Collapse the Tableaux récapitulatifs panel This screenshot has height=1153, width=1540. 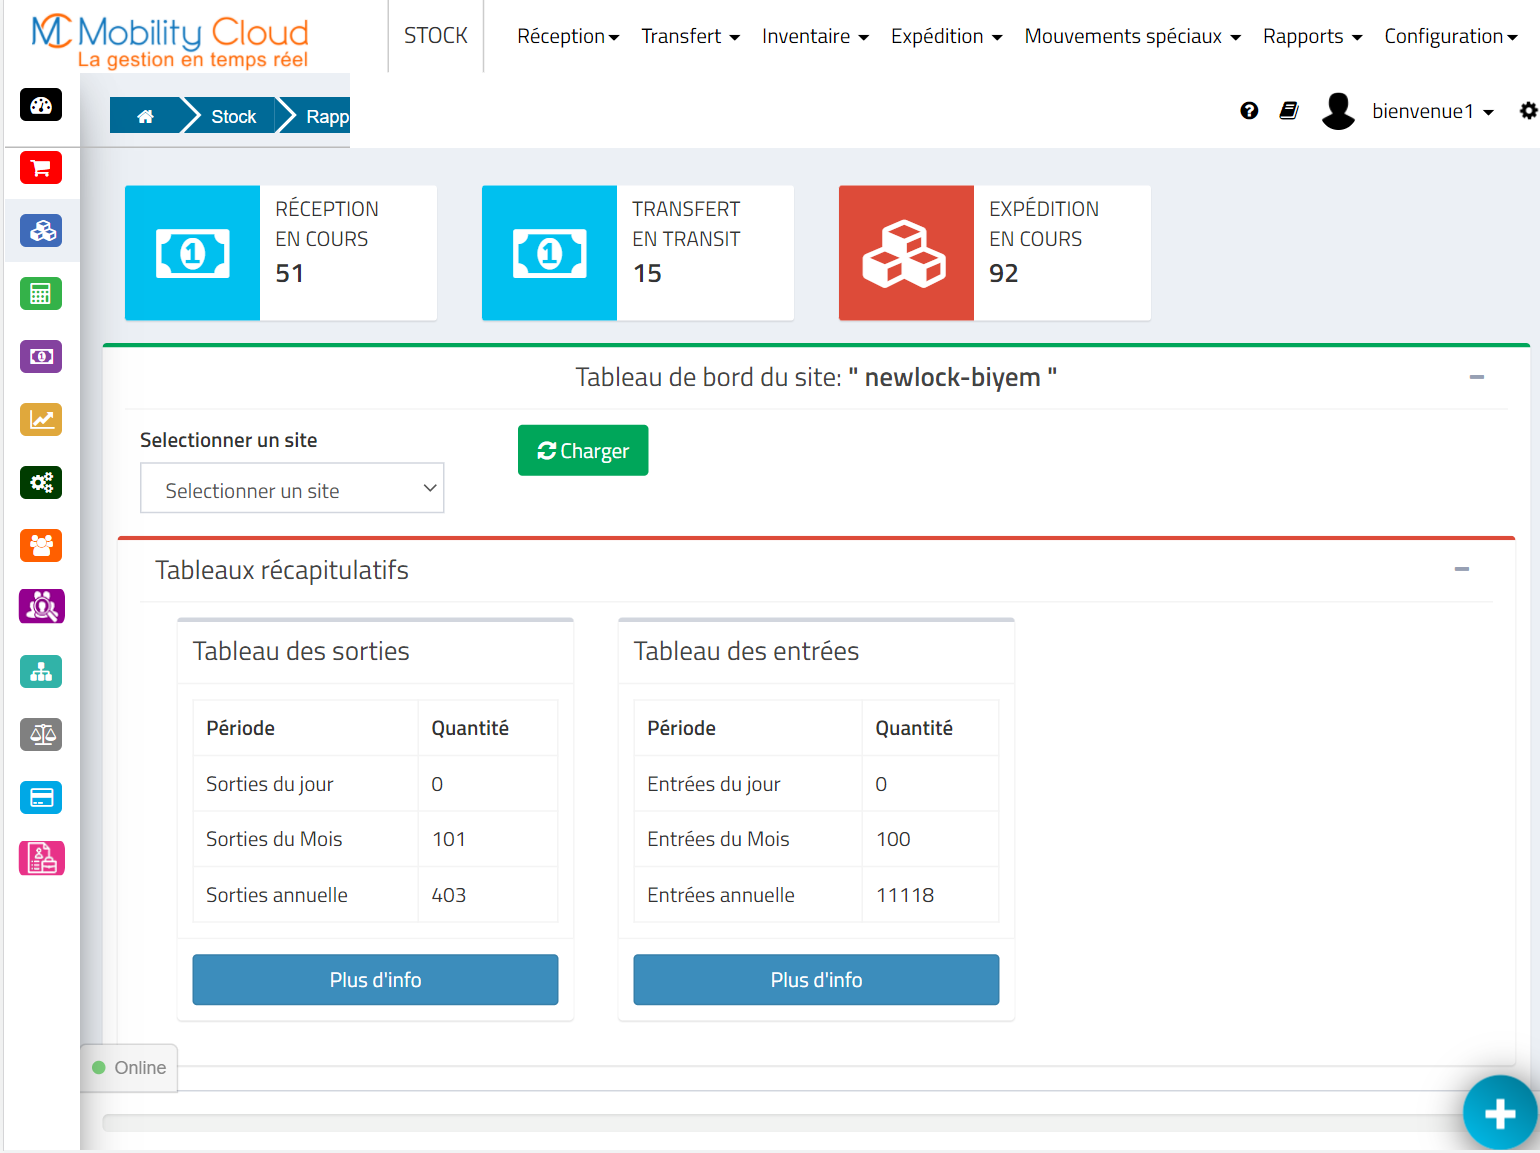pyautogui.click(x=1461, y=569)
